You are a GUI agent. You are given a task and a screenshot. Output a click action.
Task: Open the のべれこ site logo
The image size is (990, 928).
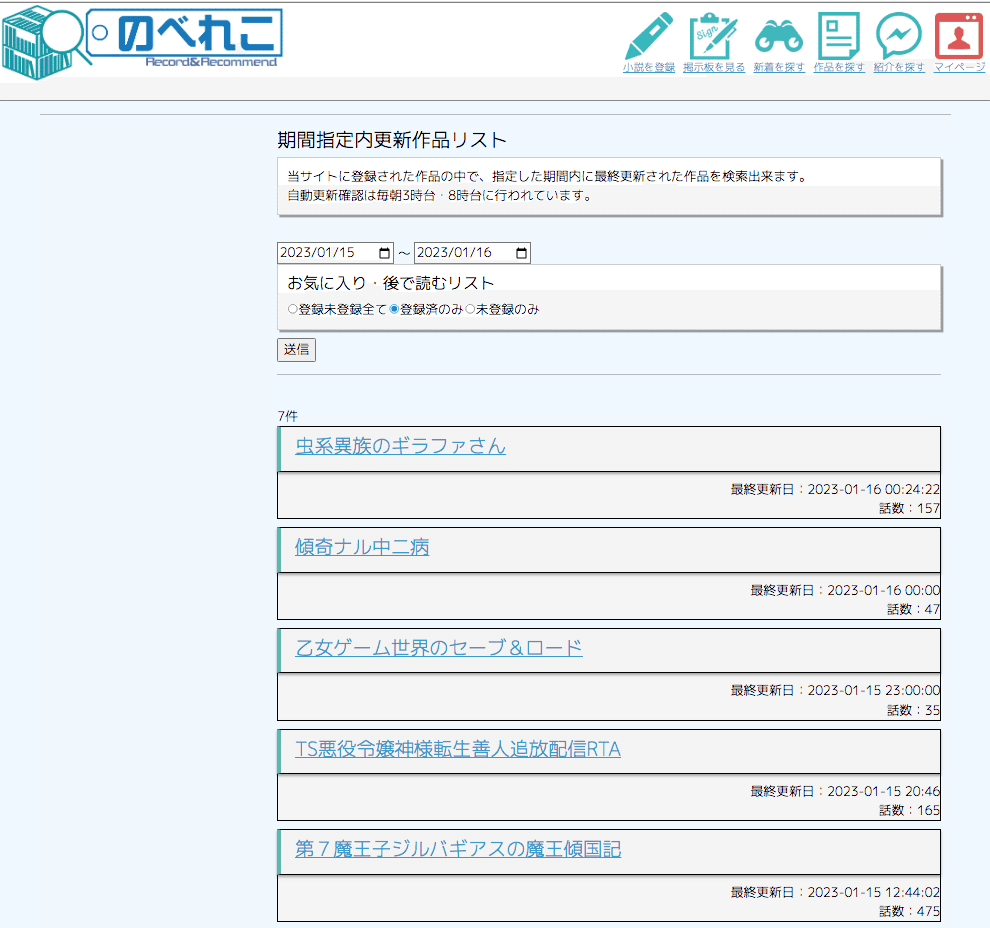click(142, 42)
